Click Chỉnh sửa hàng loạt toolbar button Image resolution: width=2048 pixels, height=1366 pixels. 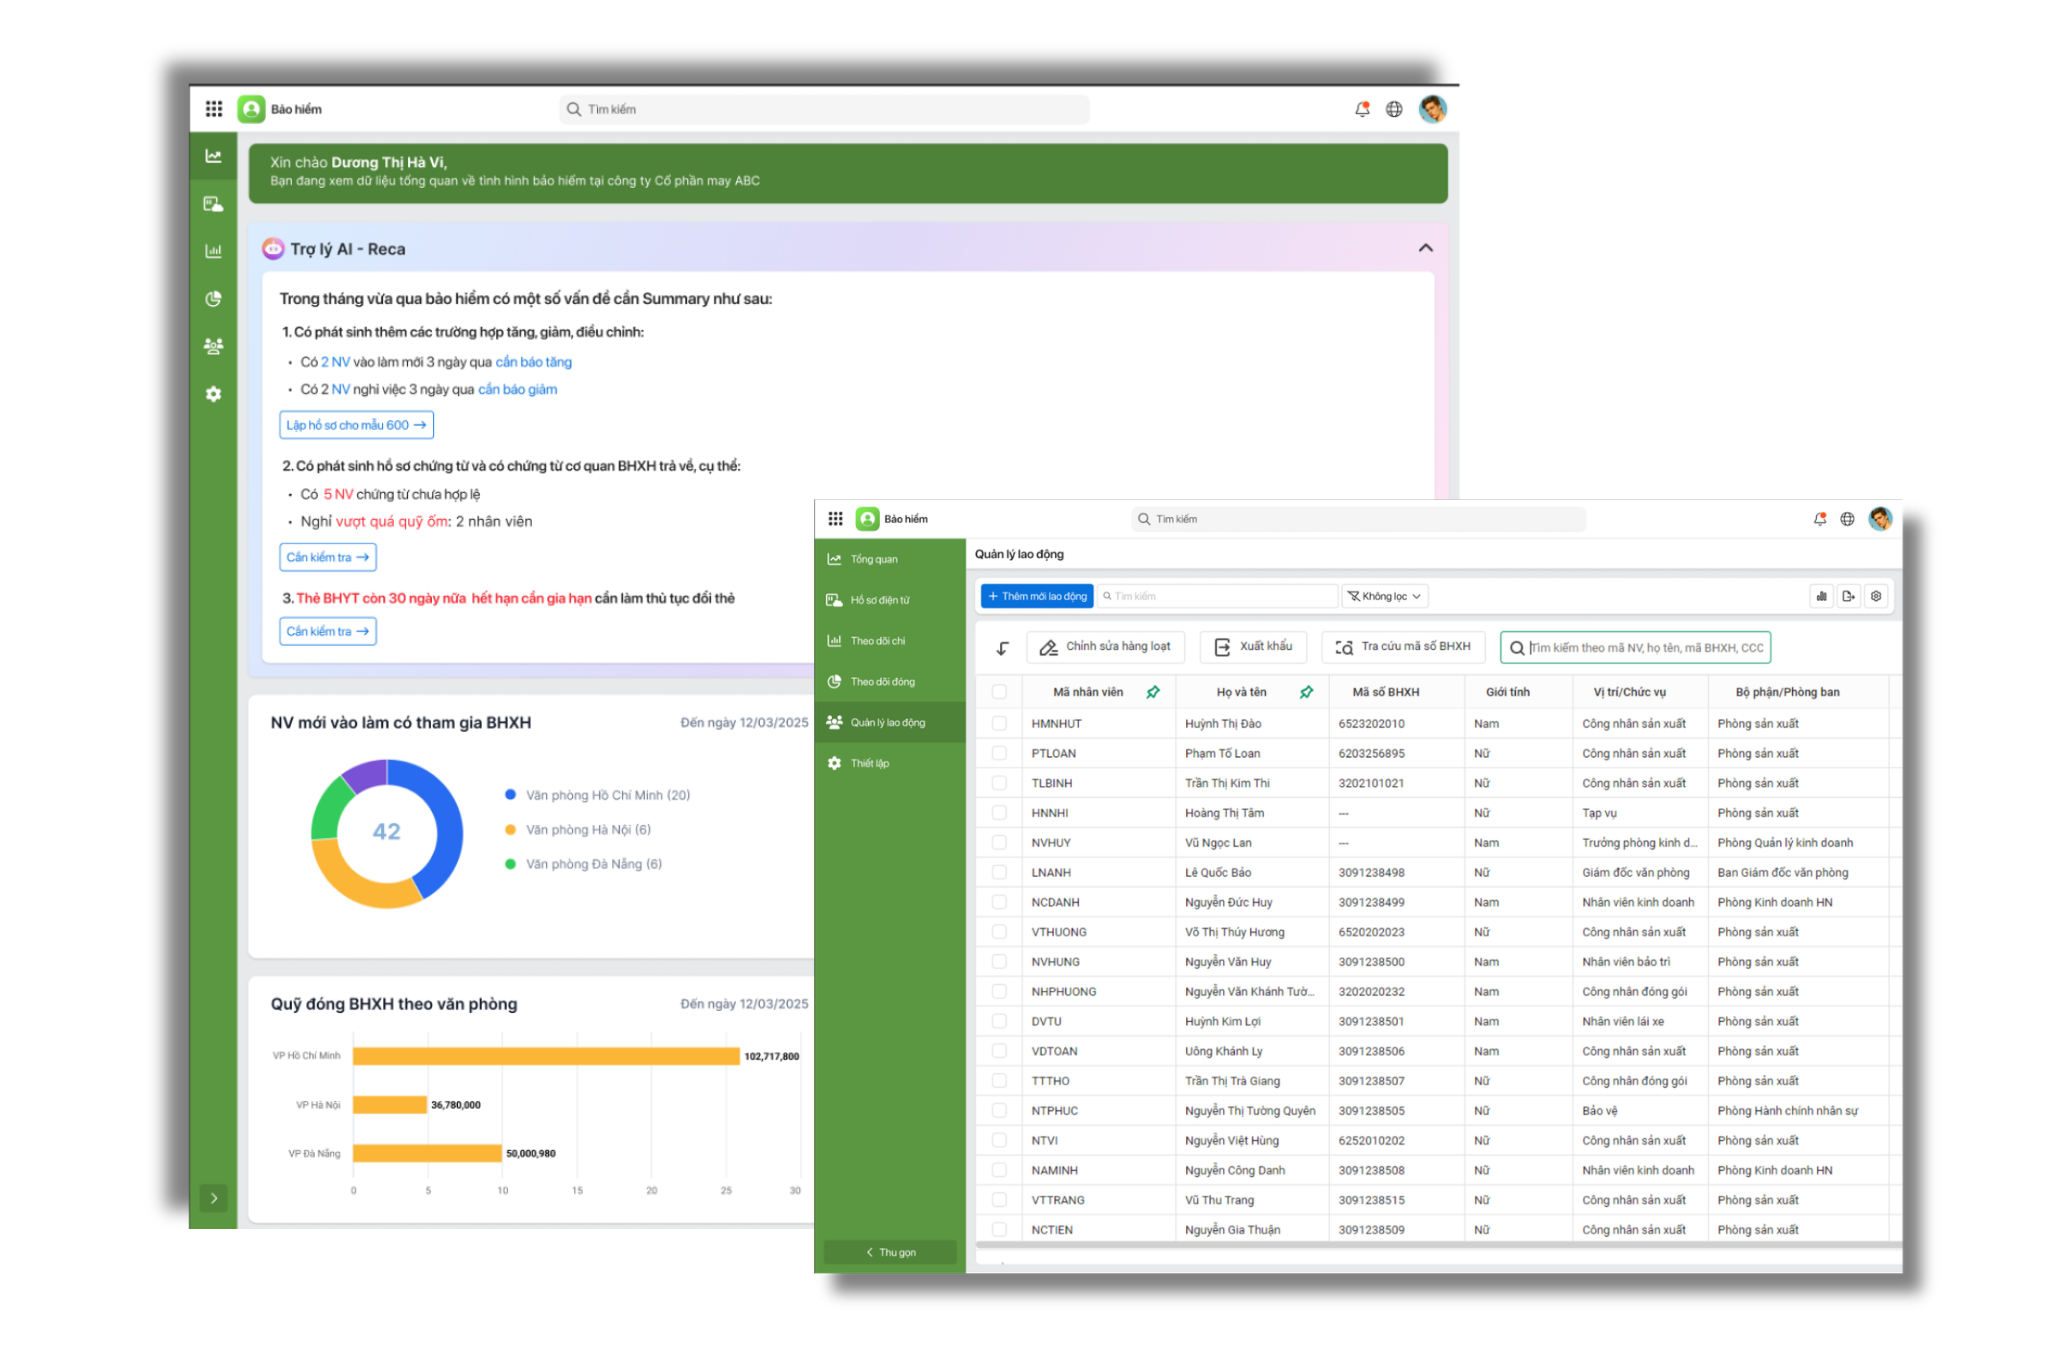pyautogui.click(x=1105, y=647)
